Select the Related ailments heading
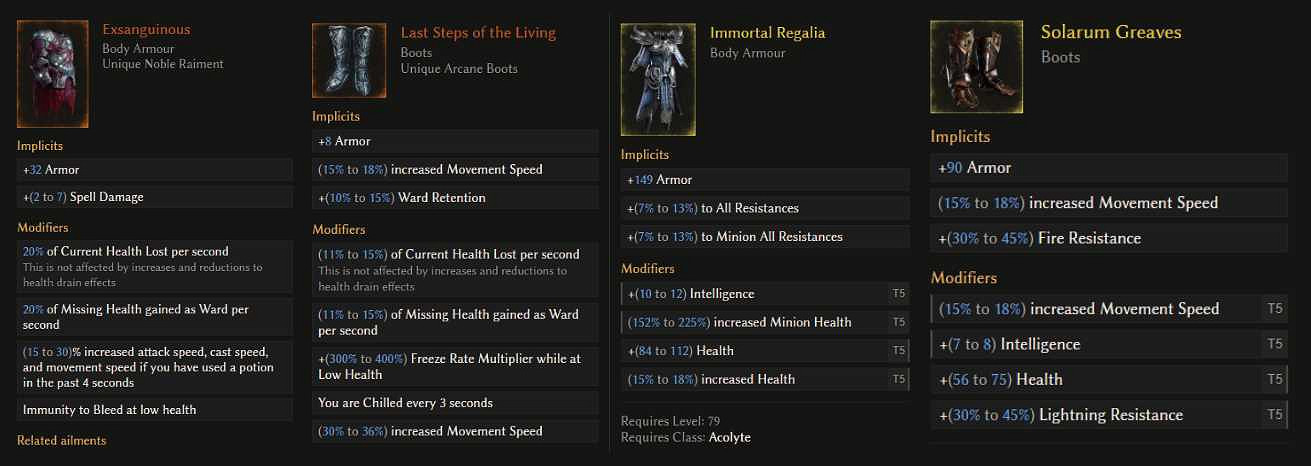This screenshot has height=466, width=1311. tap(61, 441)
